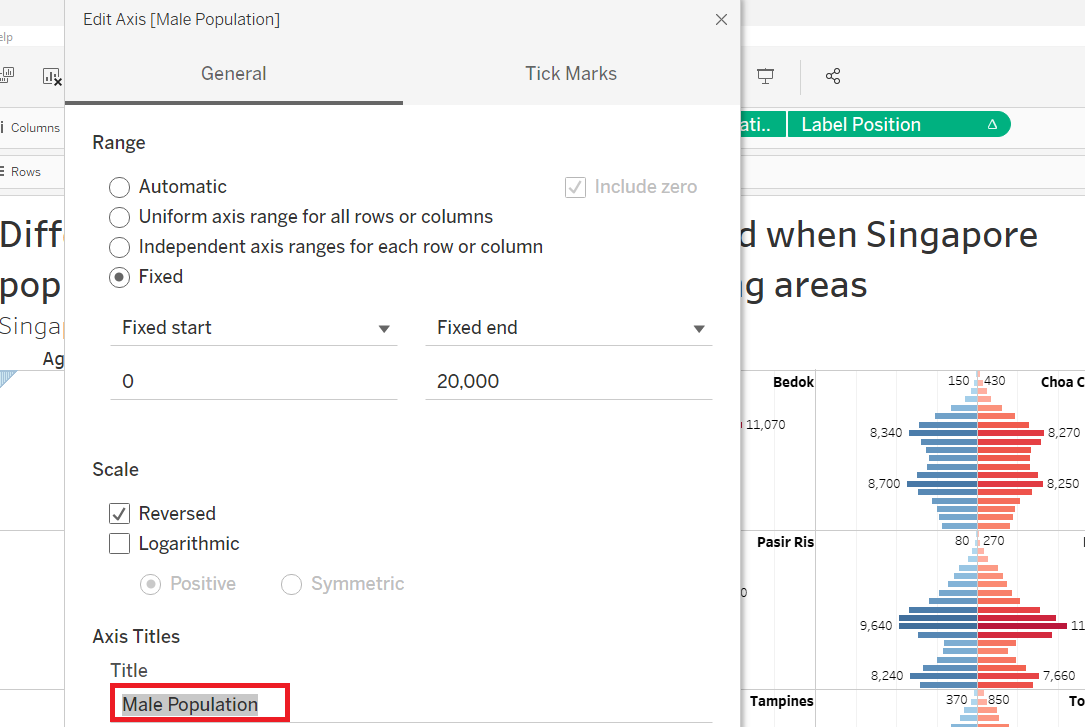
Task: Click the delta icon on Label Position pill
Action: click(x=992, y=125)
